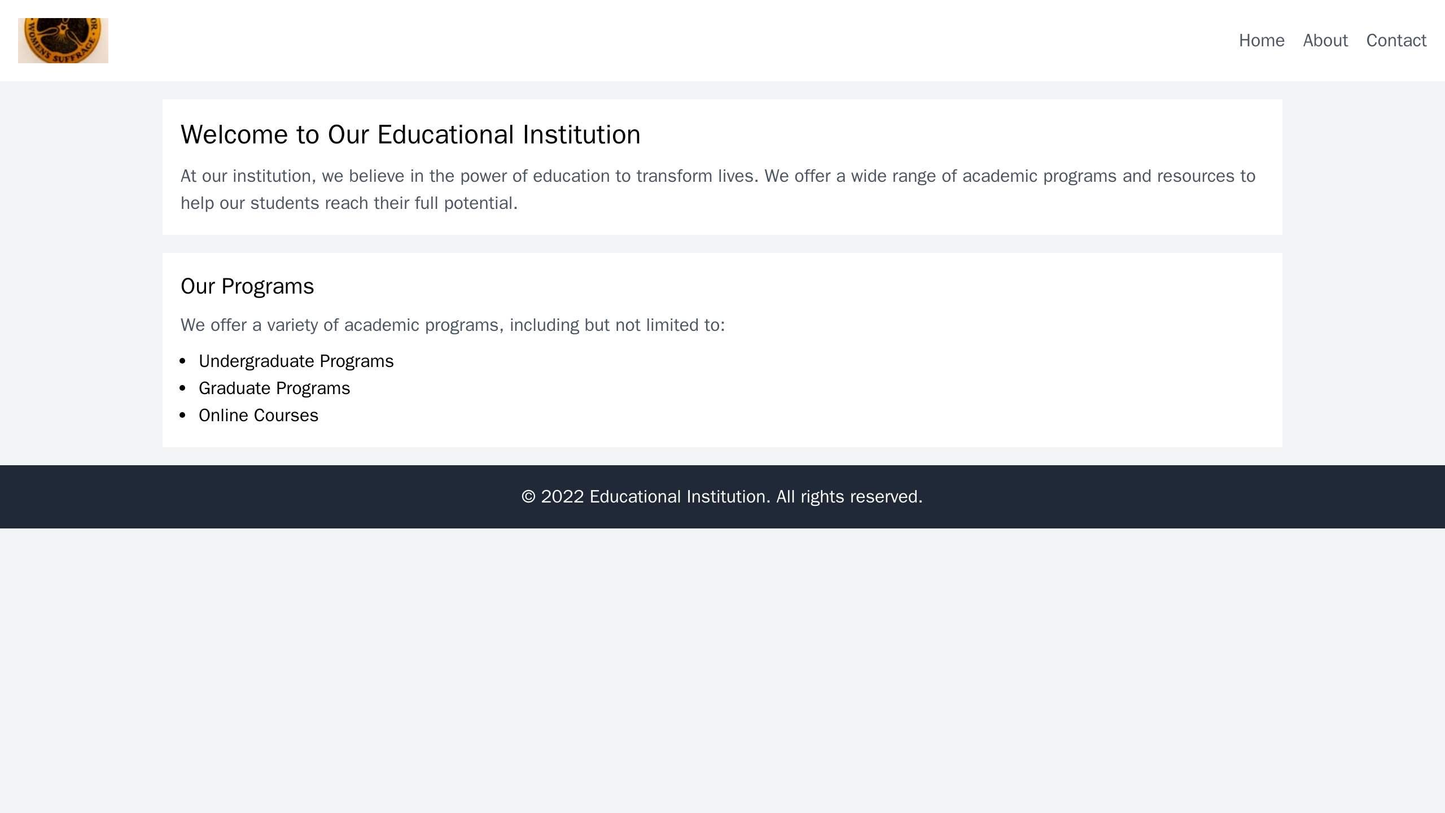Select Graduate Programs list item
The image size is (1445, 813).
[275, 388]
